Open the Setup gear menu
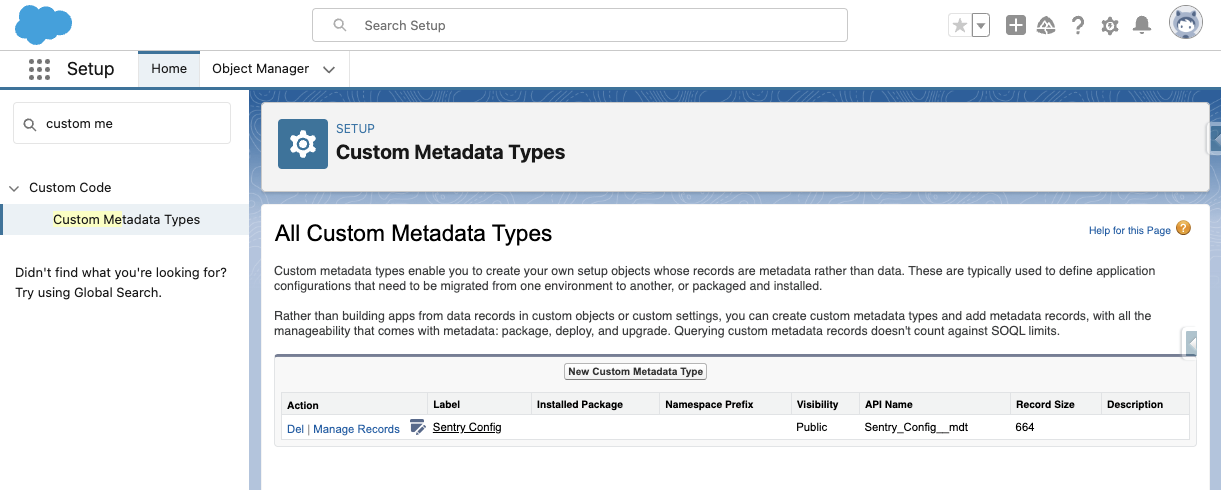1221x490 pixels. click(x=1109, y=26)
